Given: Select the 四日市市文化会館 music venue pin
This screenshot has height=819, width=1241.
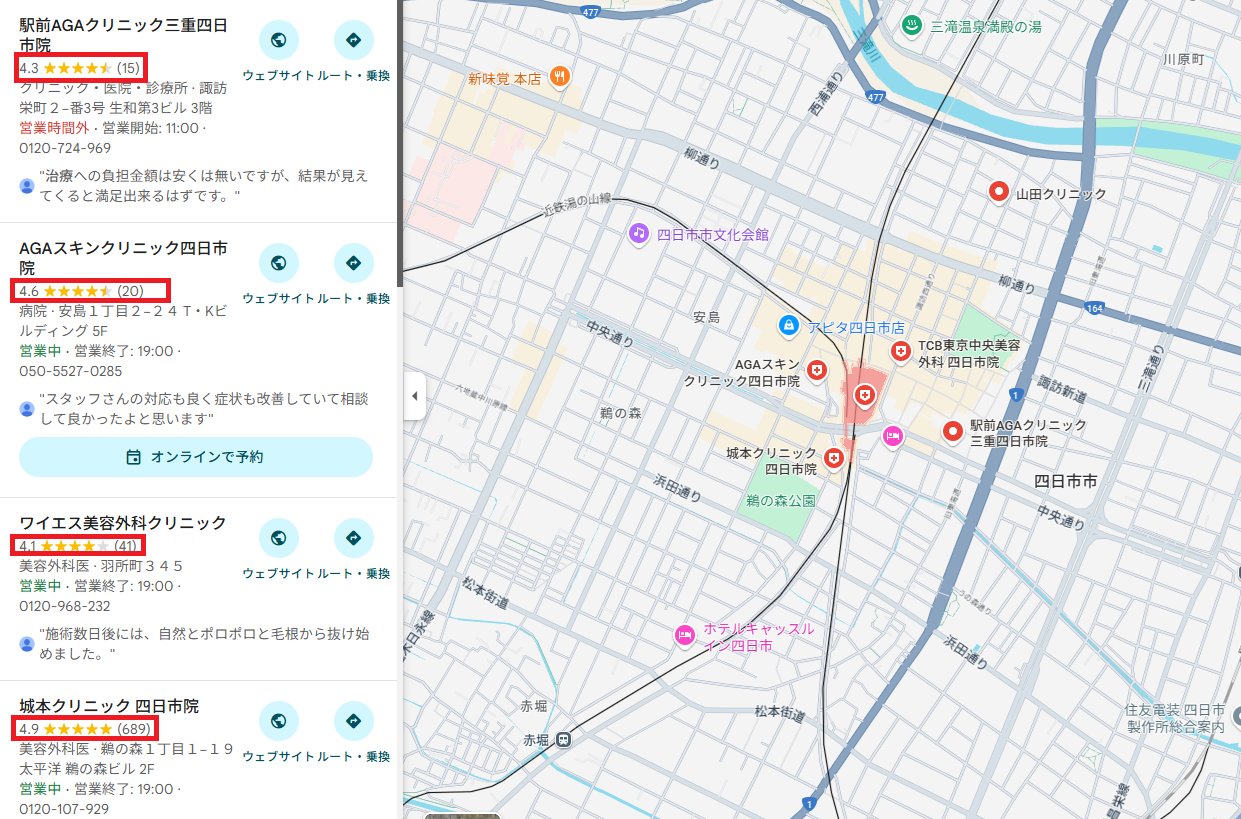Looking at the screenshot, I should pyautogui.click(x=639, y=233).
